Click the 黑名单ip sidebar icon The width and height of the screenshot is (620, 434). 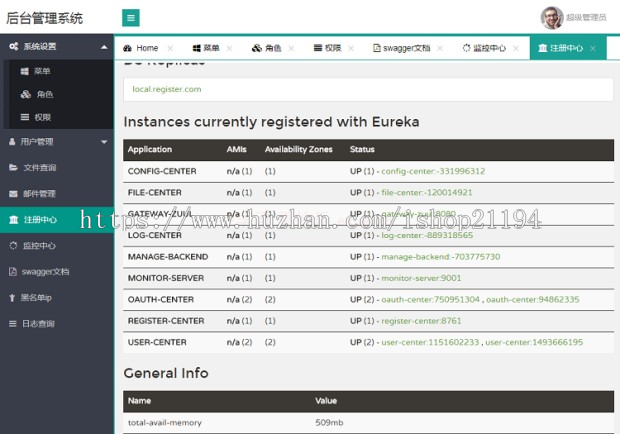point(13,298)
